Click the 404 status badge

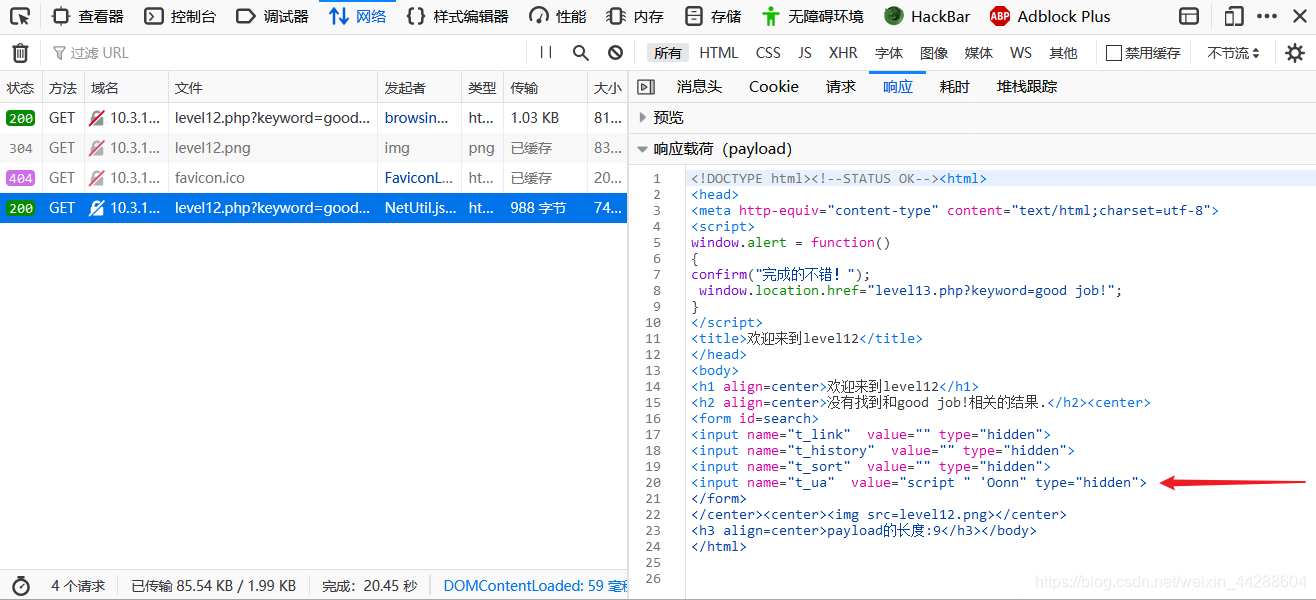coord(21,178)
